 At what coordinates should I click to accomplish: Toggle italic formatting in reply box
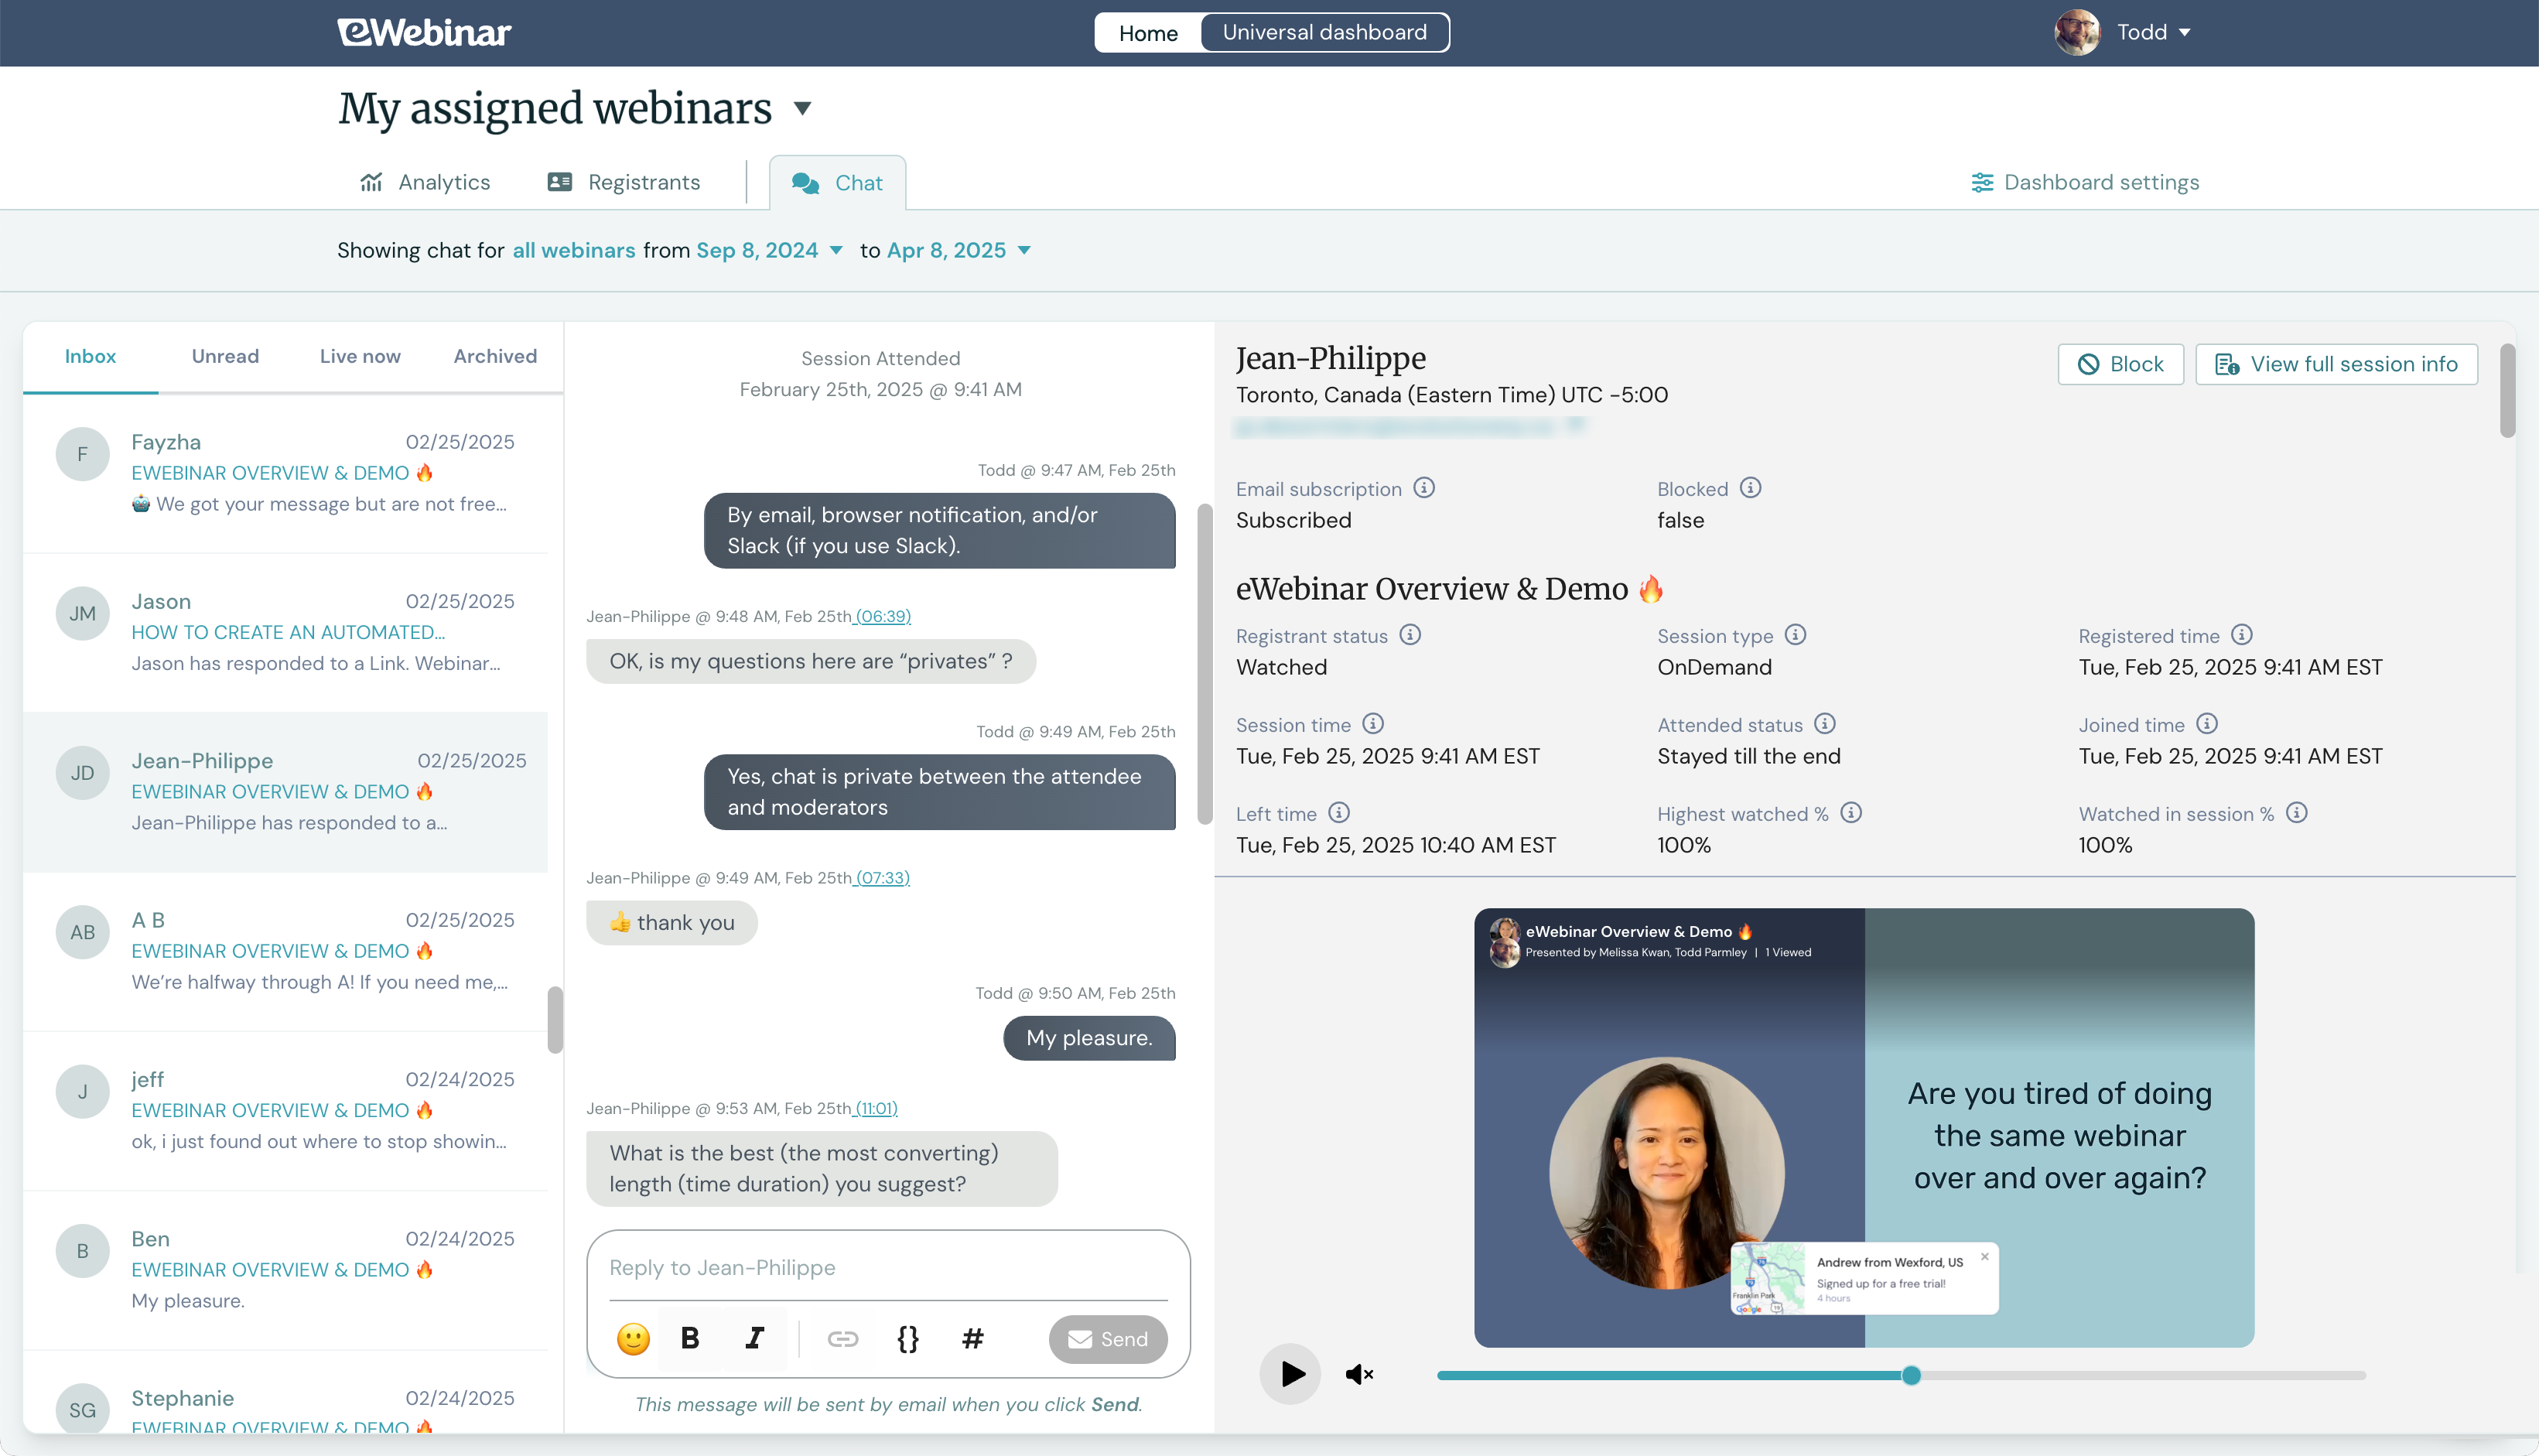pyautogui.click(x=755, y=1339)
